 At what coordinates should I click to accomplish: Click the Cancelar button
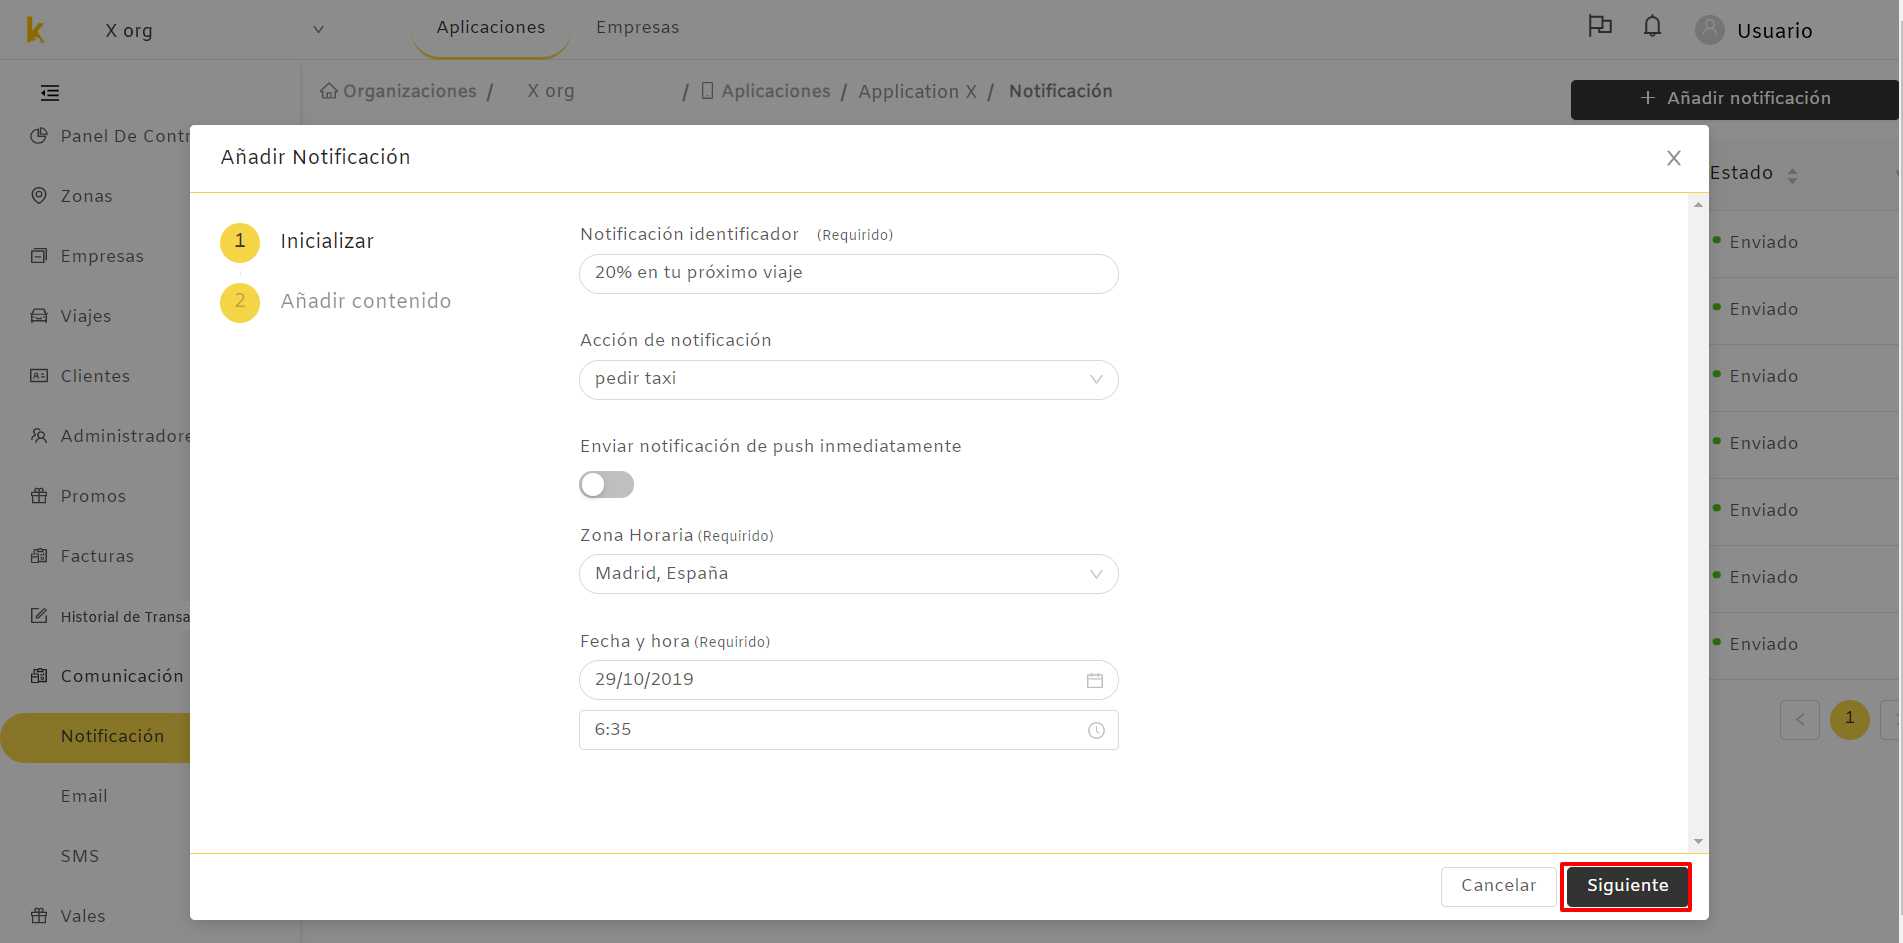pyautogui.click(x=1498, y=886)
